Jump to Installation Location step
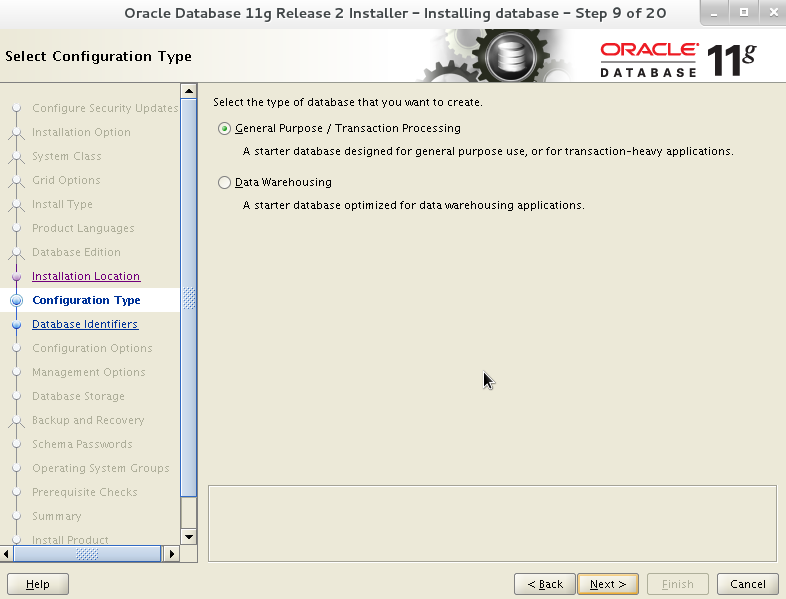This screenshot has width=786, height=599. [86, 276]
